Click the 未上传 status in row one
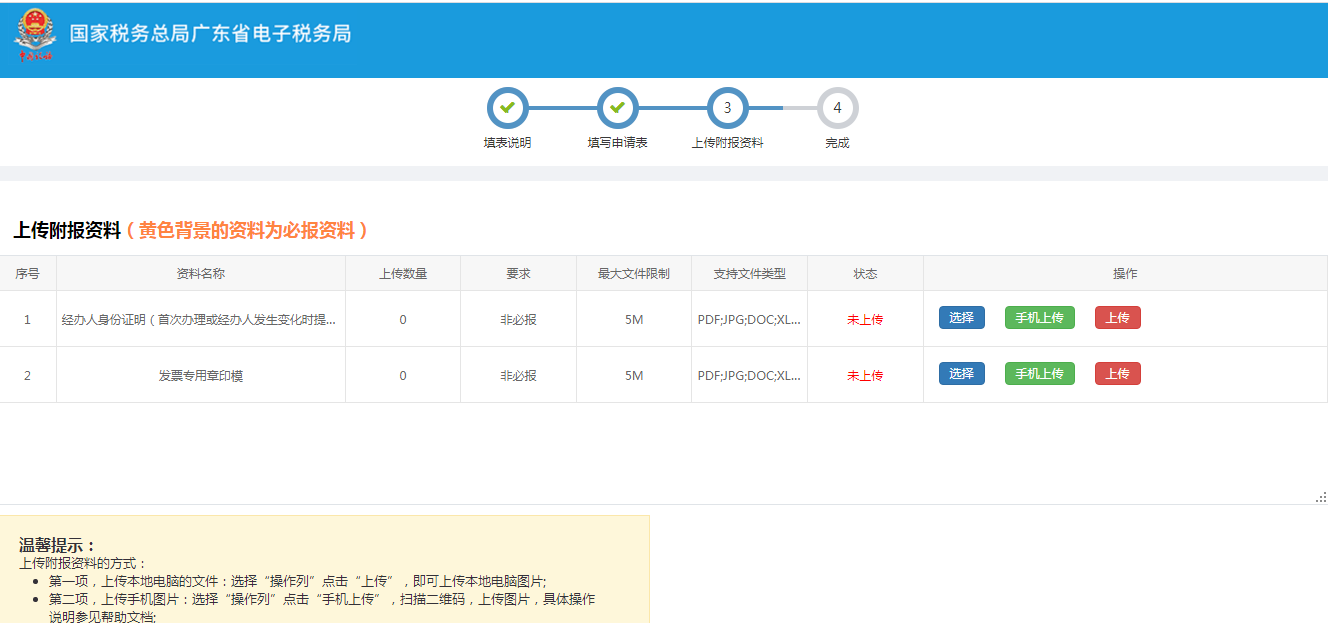1328x623 pixels. 864,317
